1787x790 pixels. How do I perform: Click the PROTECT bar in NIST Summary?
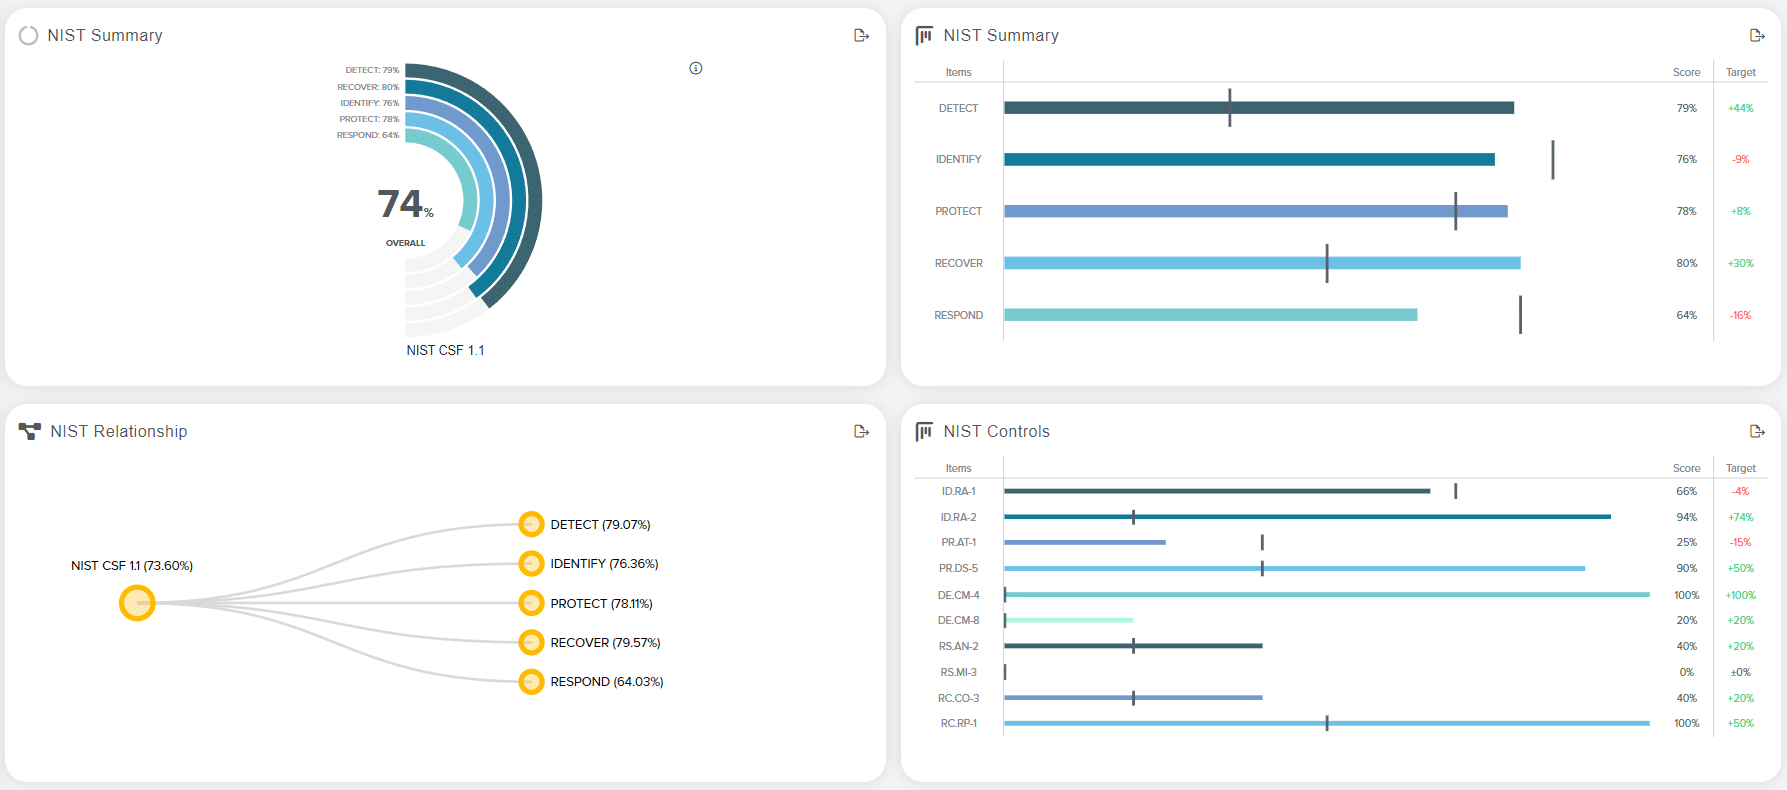[x=1255, y=211]
